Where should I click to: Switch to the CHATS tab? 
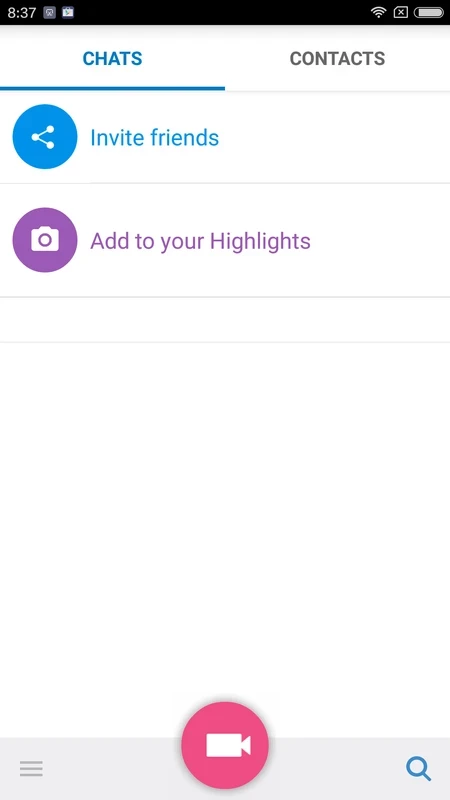112,59
